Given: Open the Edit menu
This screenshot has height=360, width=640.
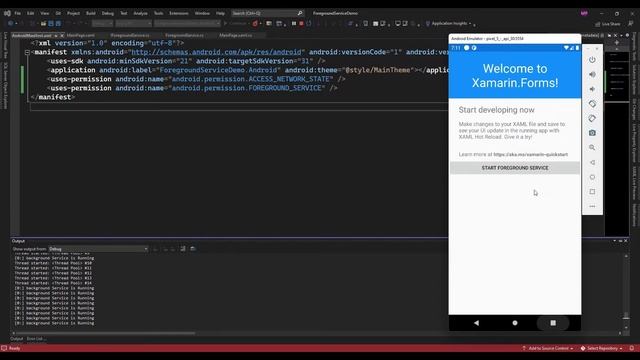Looking at the screenshot, I should (31, 13).
